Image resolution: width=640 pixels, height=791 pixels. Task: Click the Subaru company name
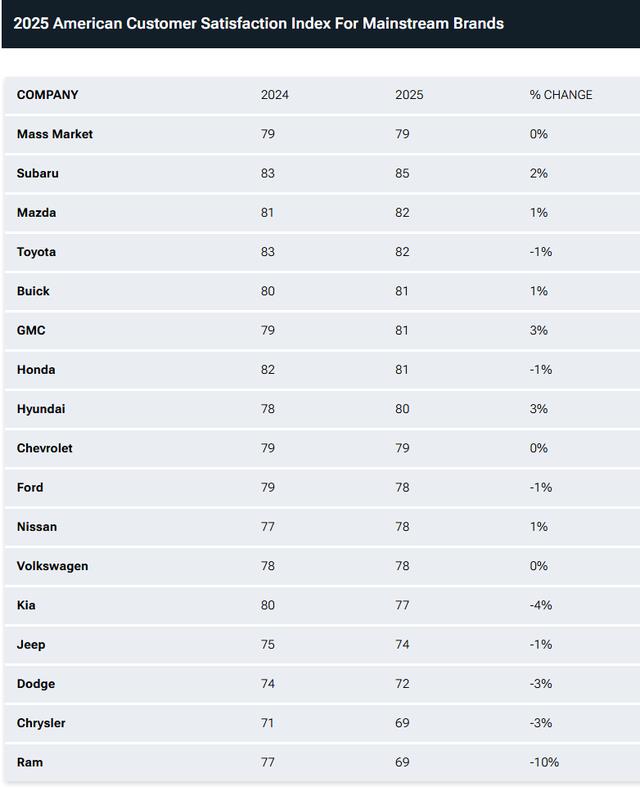coord(38,173)
